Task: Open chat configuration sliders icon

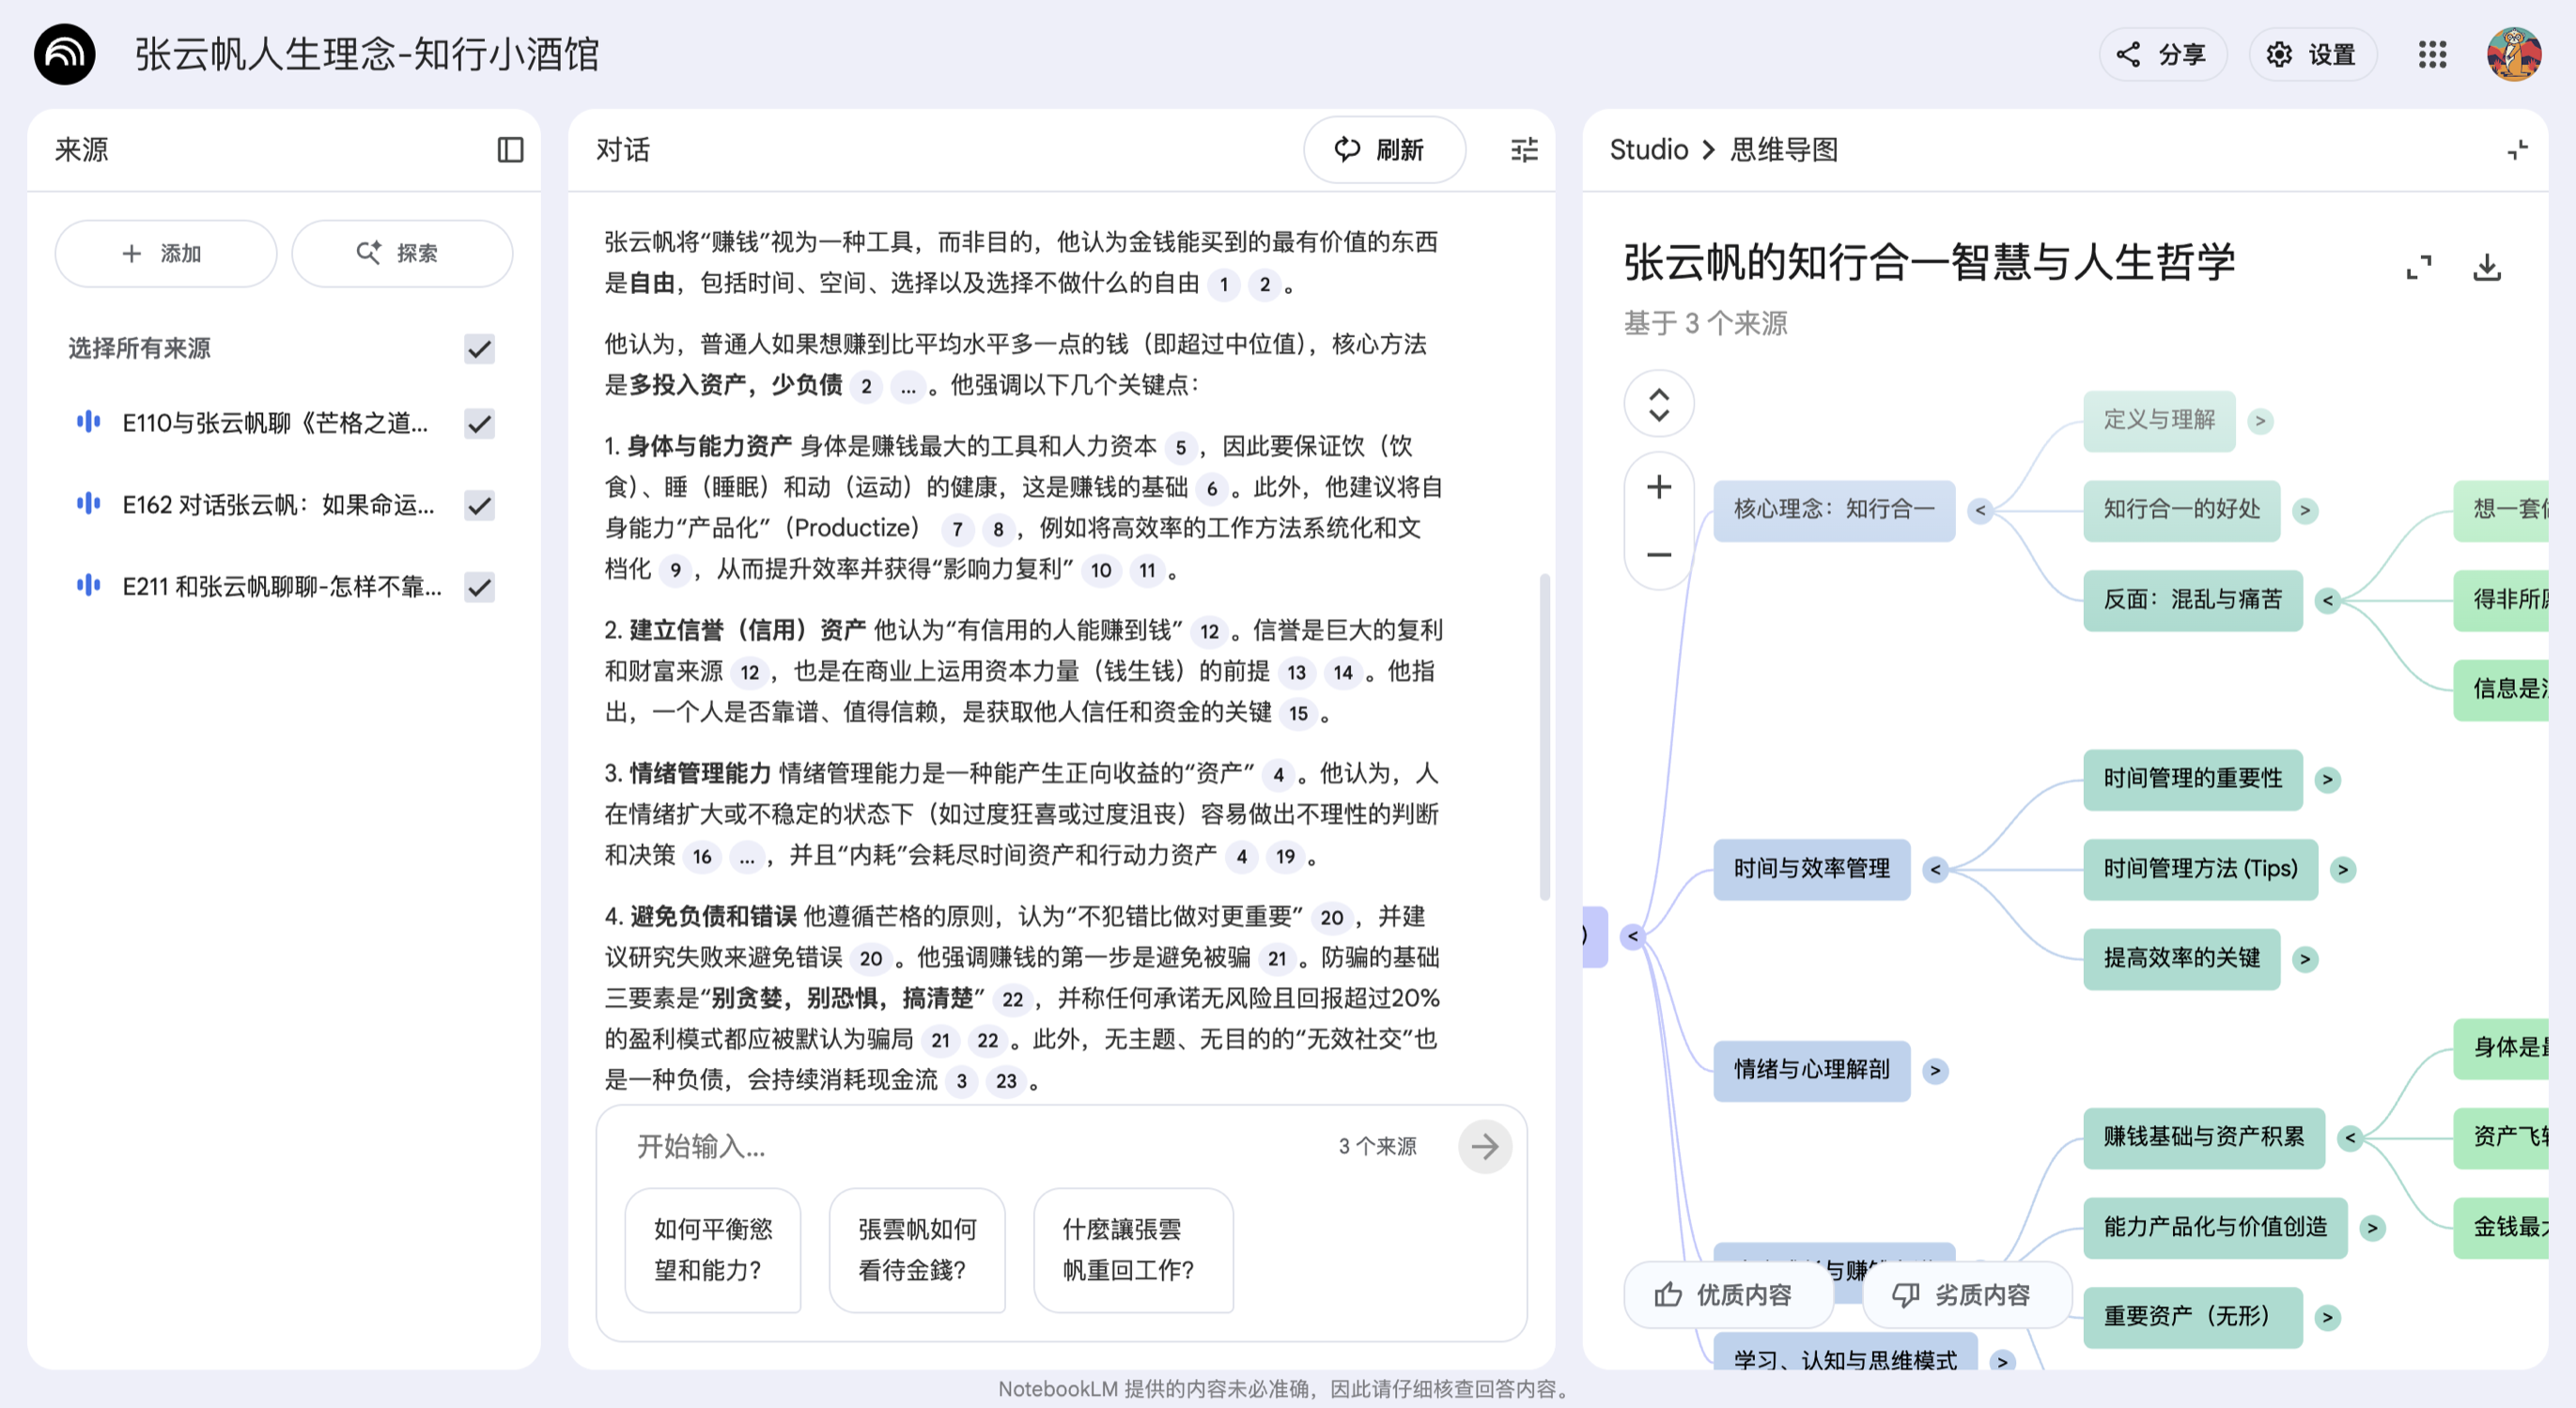Action: pyautogui.click(x=1523, y=150)
